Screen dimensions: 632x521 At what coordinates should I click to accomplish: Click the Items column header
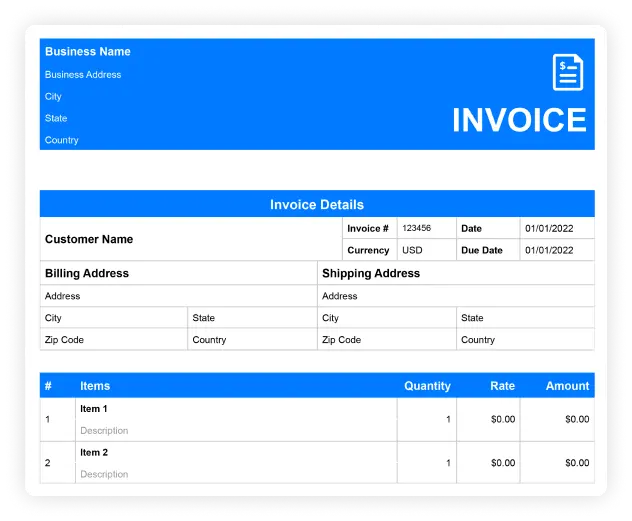[95, 386]
